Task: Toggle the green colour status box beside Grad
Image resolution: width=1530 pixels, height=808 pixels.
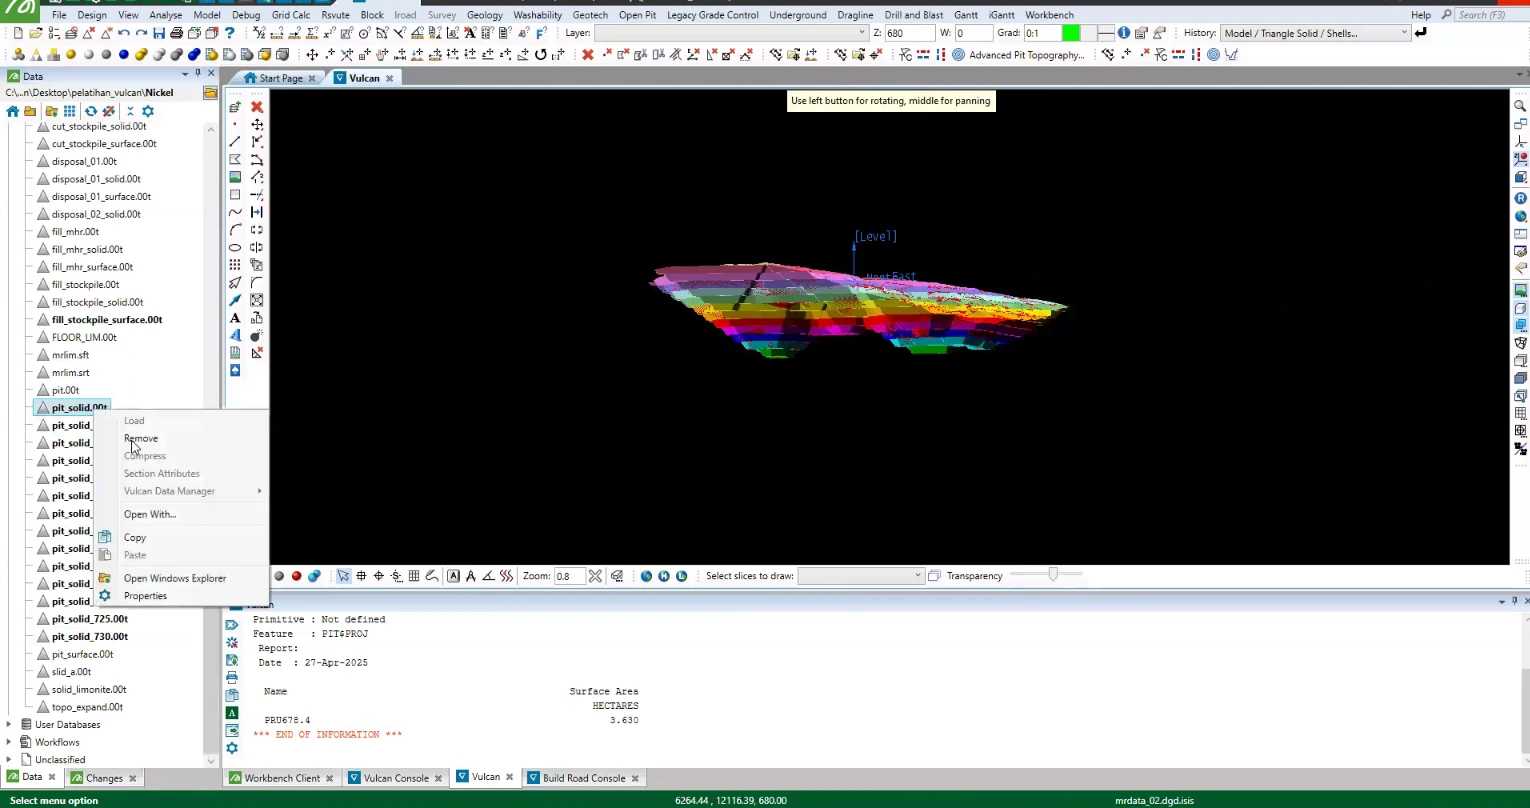Action: click(x=1071, y=33)
